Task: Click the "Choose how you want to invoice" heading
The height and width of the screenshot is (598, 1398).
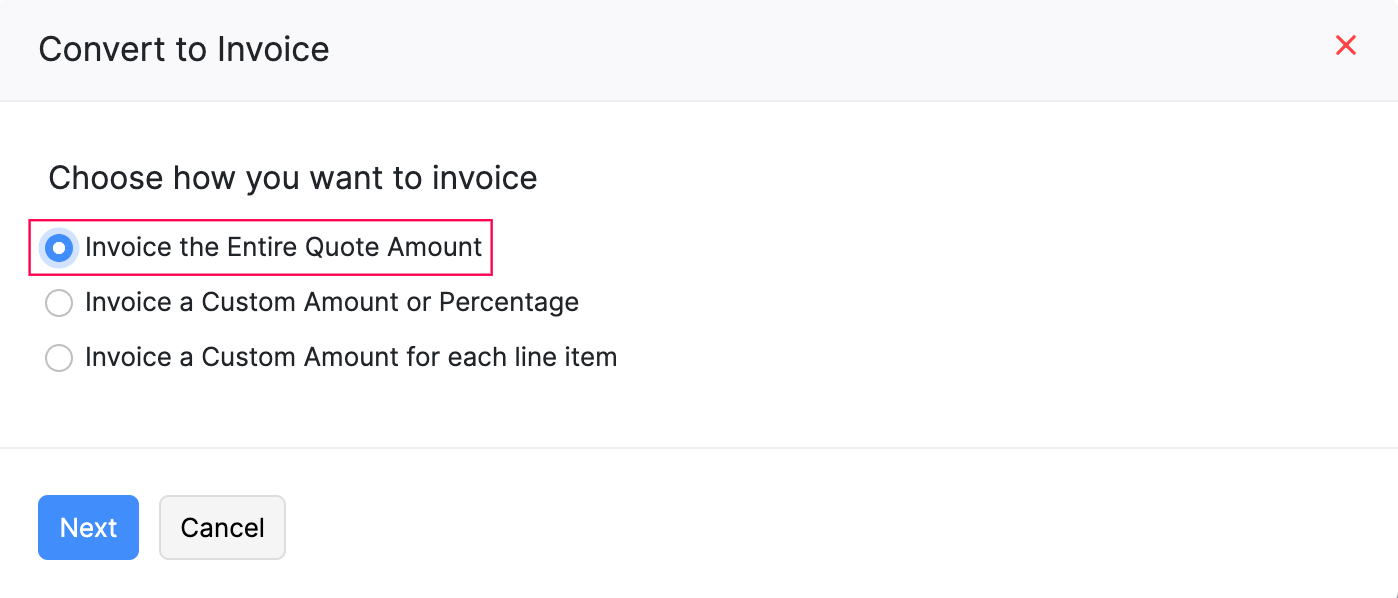Action: [292, 178]
